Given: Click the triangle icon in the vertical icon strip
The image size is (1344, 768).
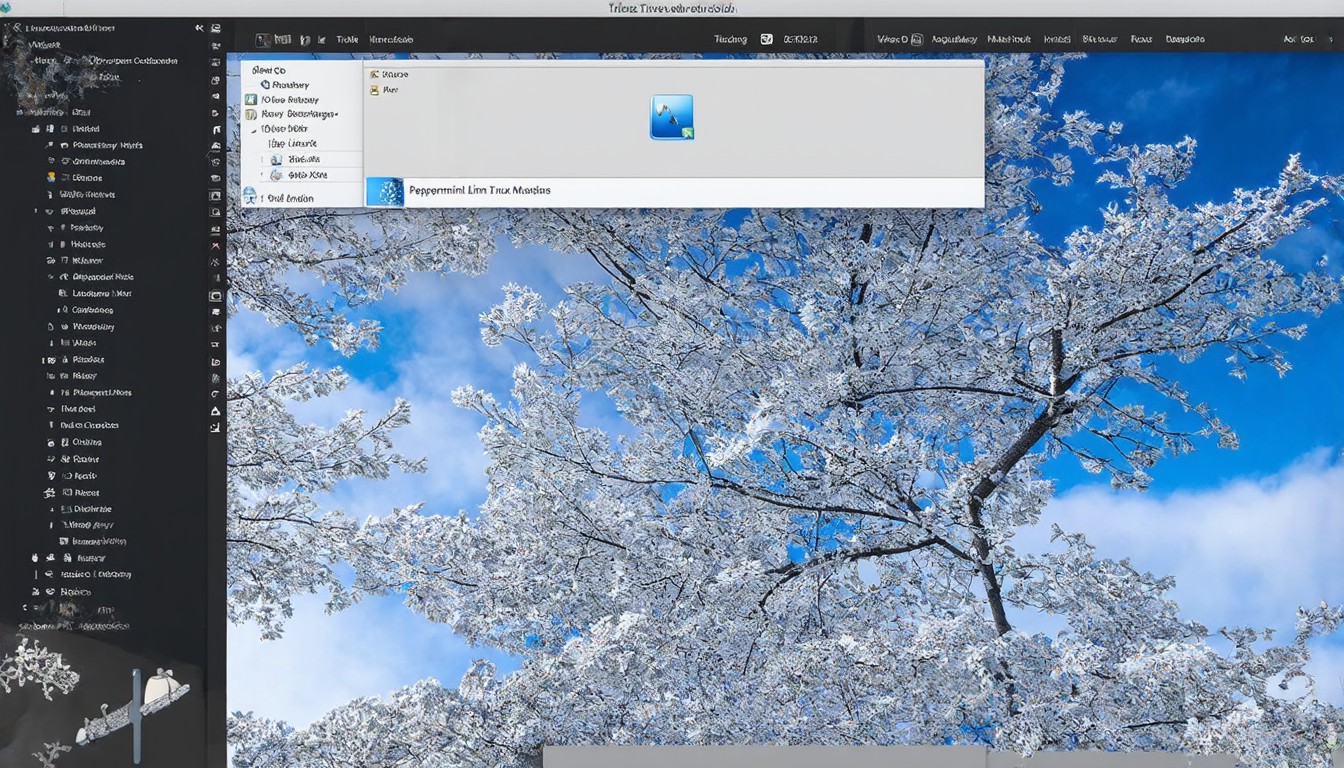Looking at the screenshot, I should tap(215, 411).
